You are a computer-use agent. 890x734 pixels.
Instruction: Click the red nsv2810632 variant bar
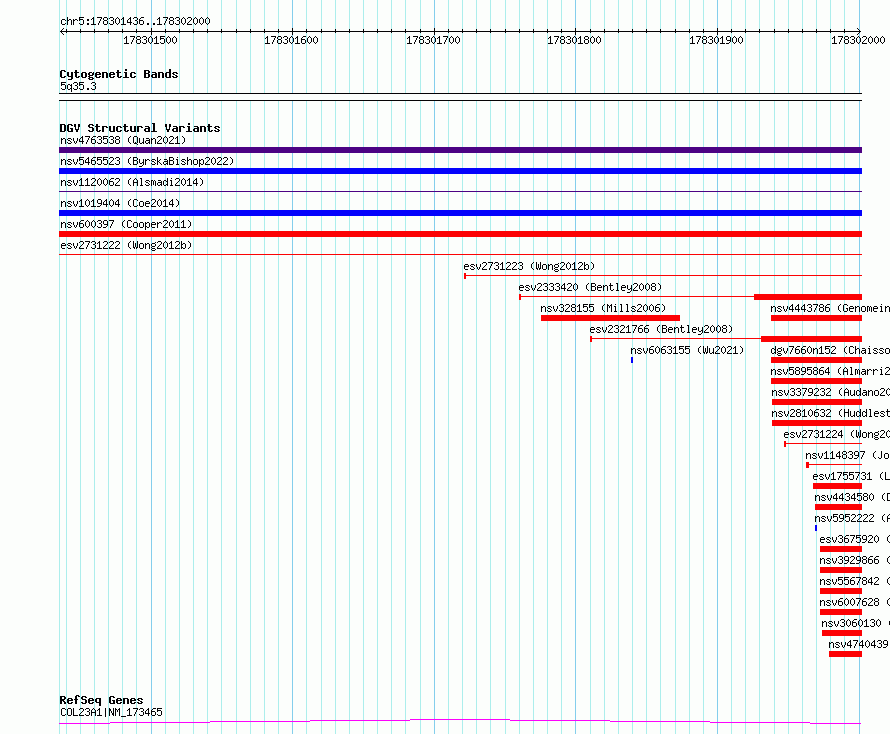(817, 423)
